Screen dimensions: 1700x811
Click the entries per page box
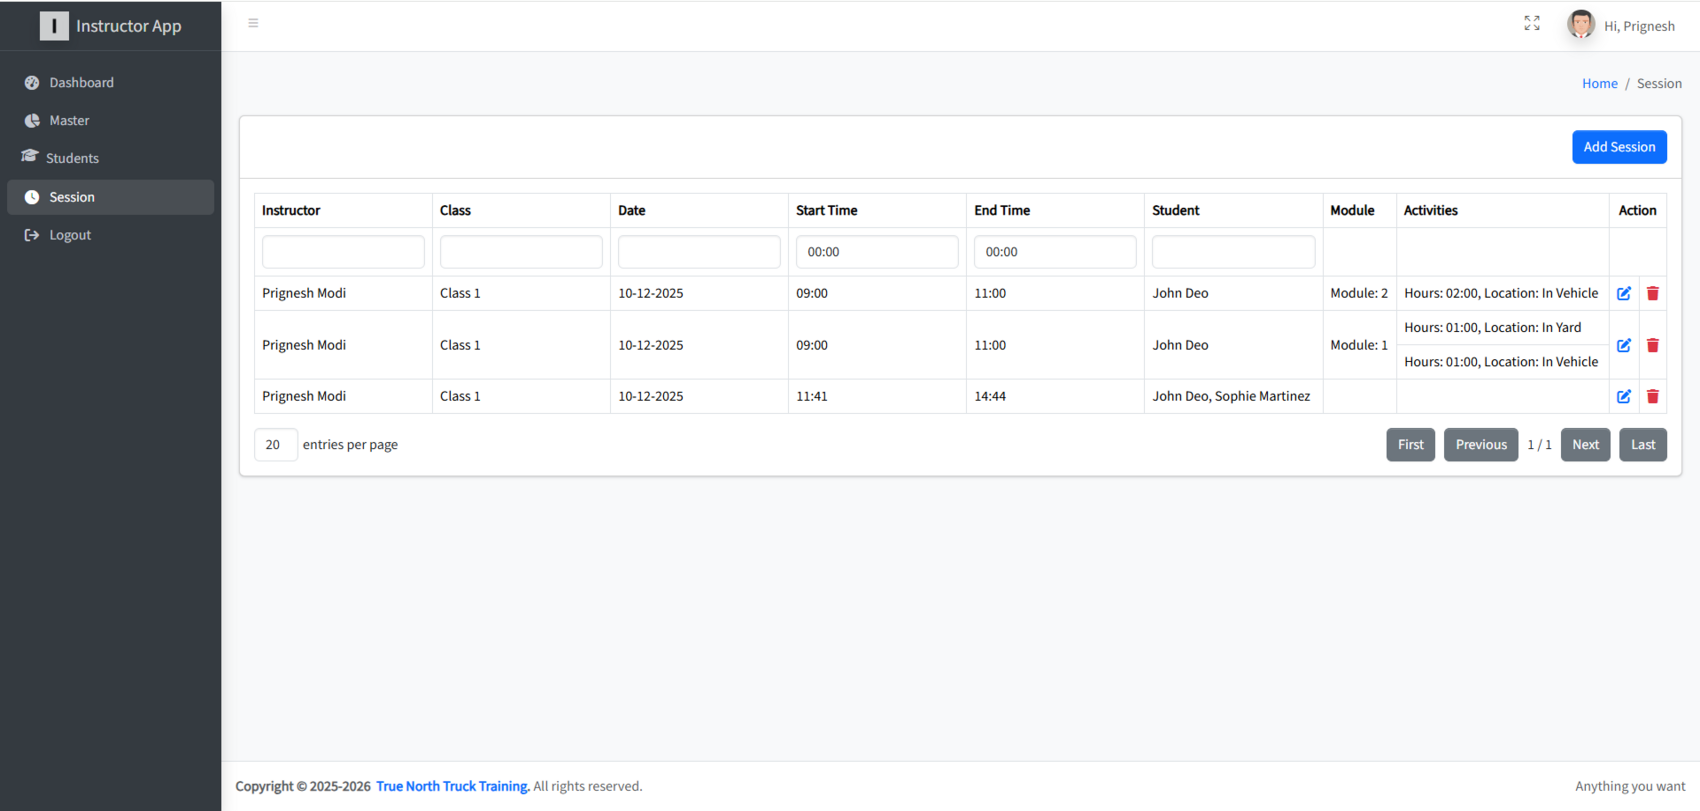pos(275,445)
